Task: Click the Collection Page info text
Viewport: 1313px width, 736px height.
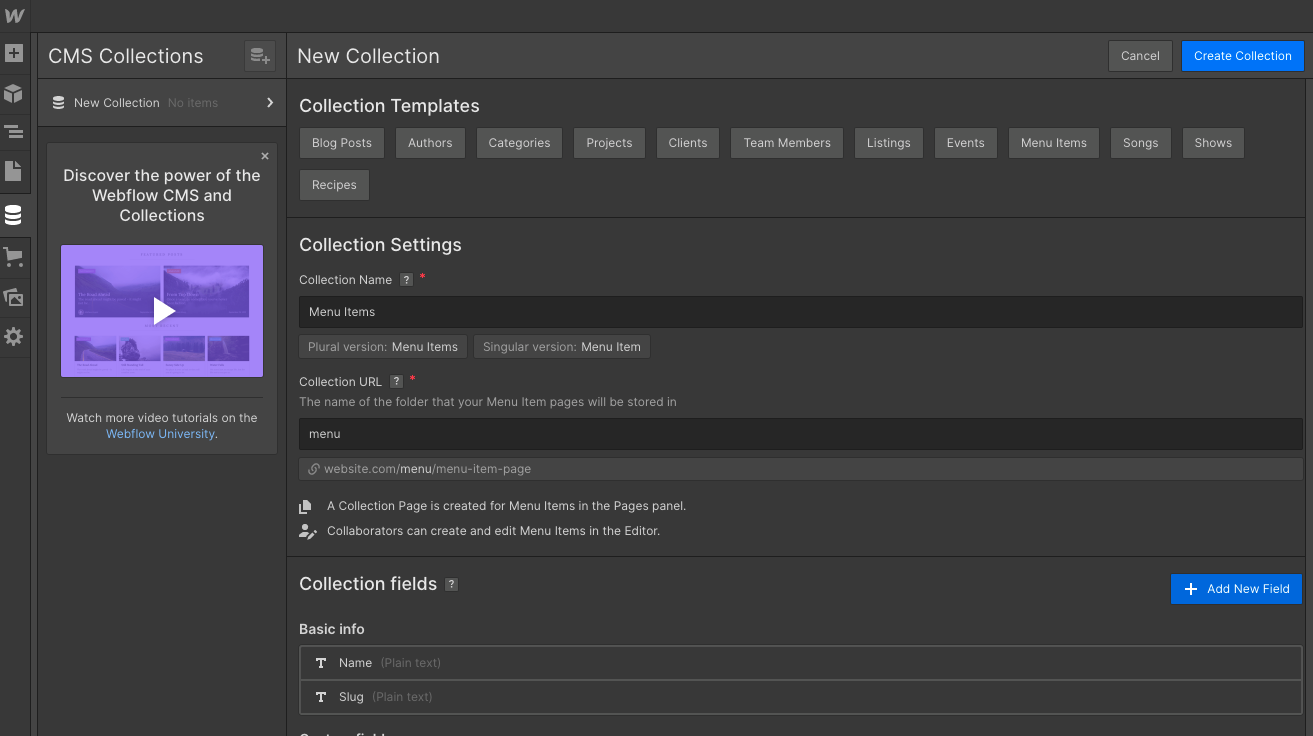Action: coord(506,506)
